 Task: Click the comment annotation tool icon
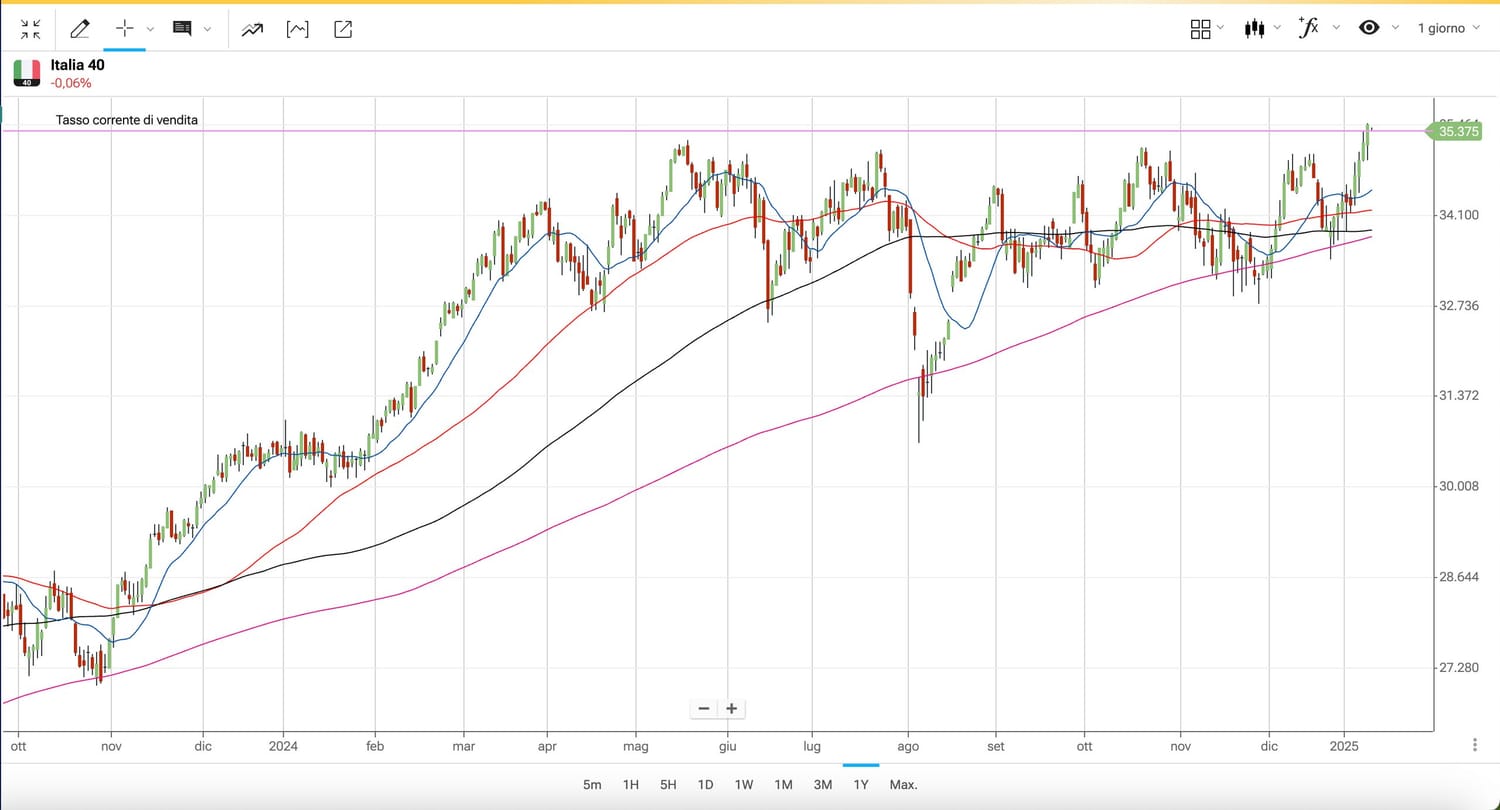tap(182, 29)
